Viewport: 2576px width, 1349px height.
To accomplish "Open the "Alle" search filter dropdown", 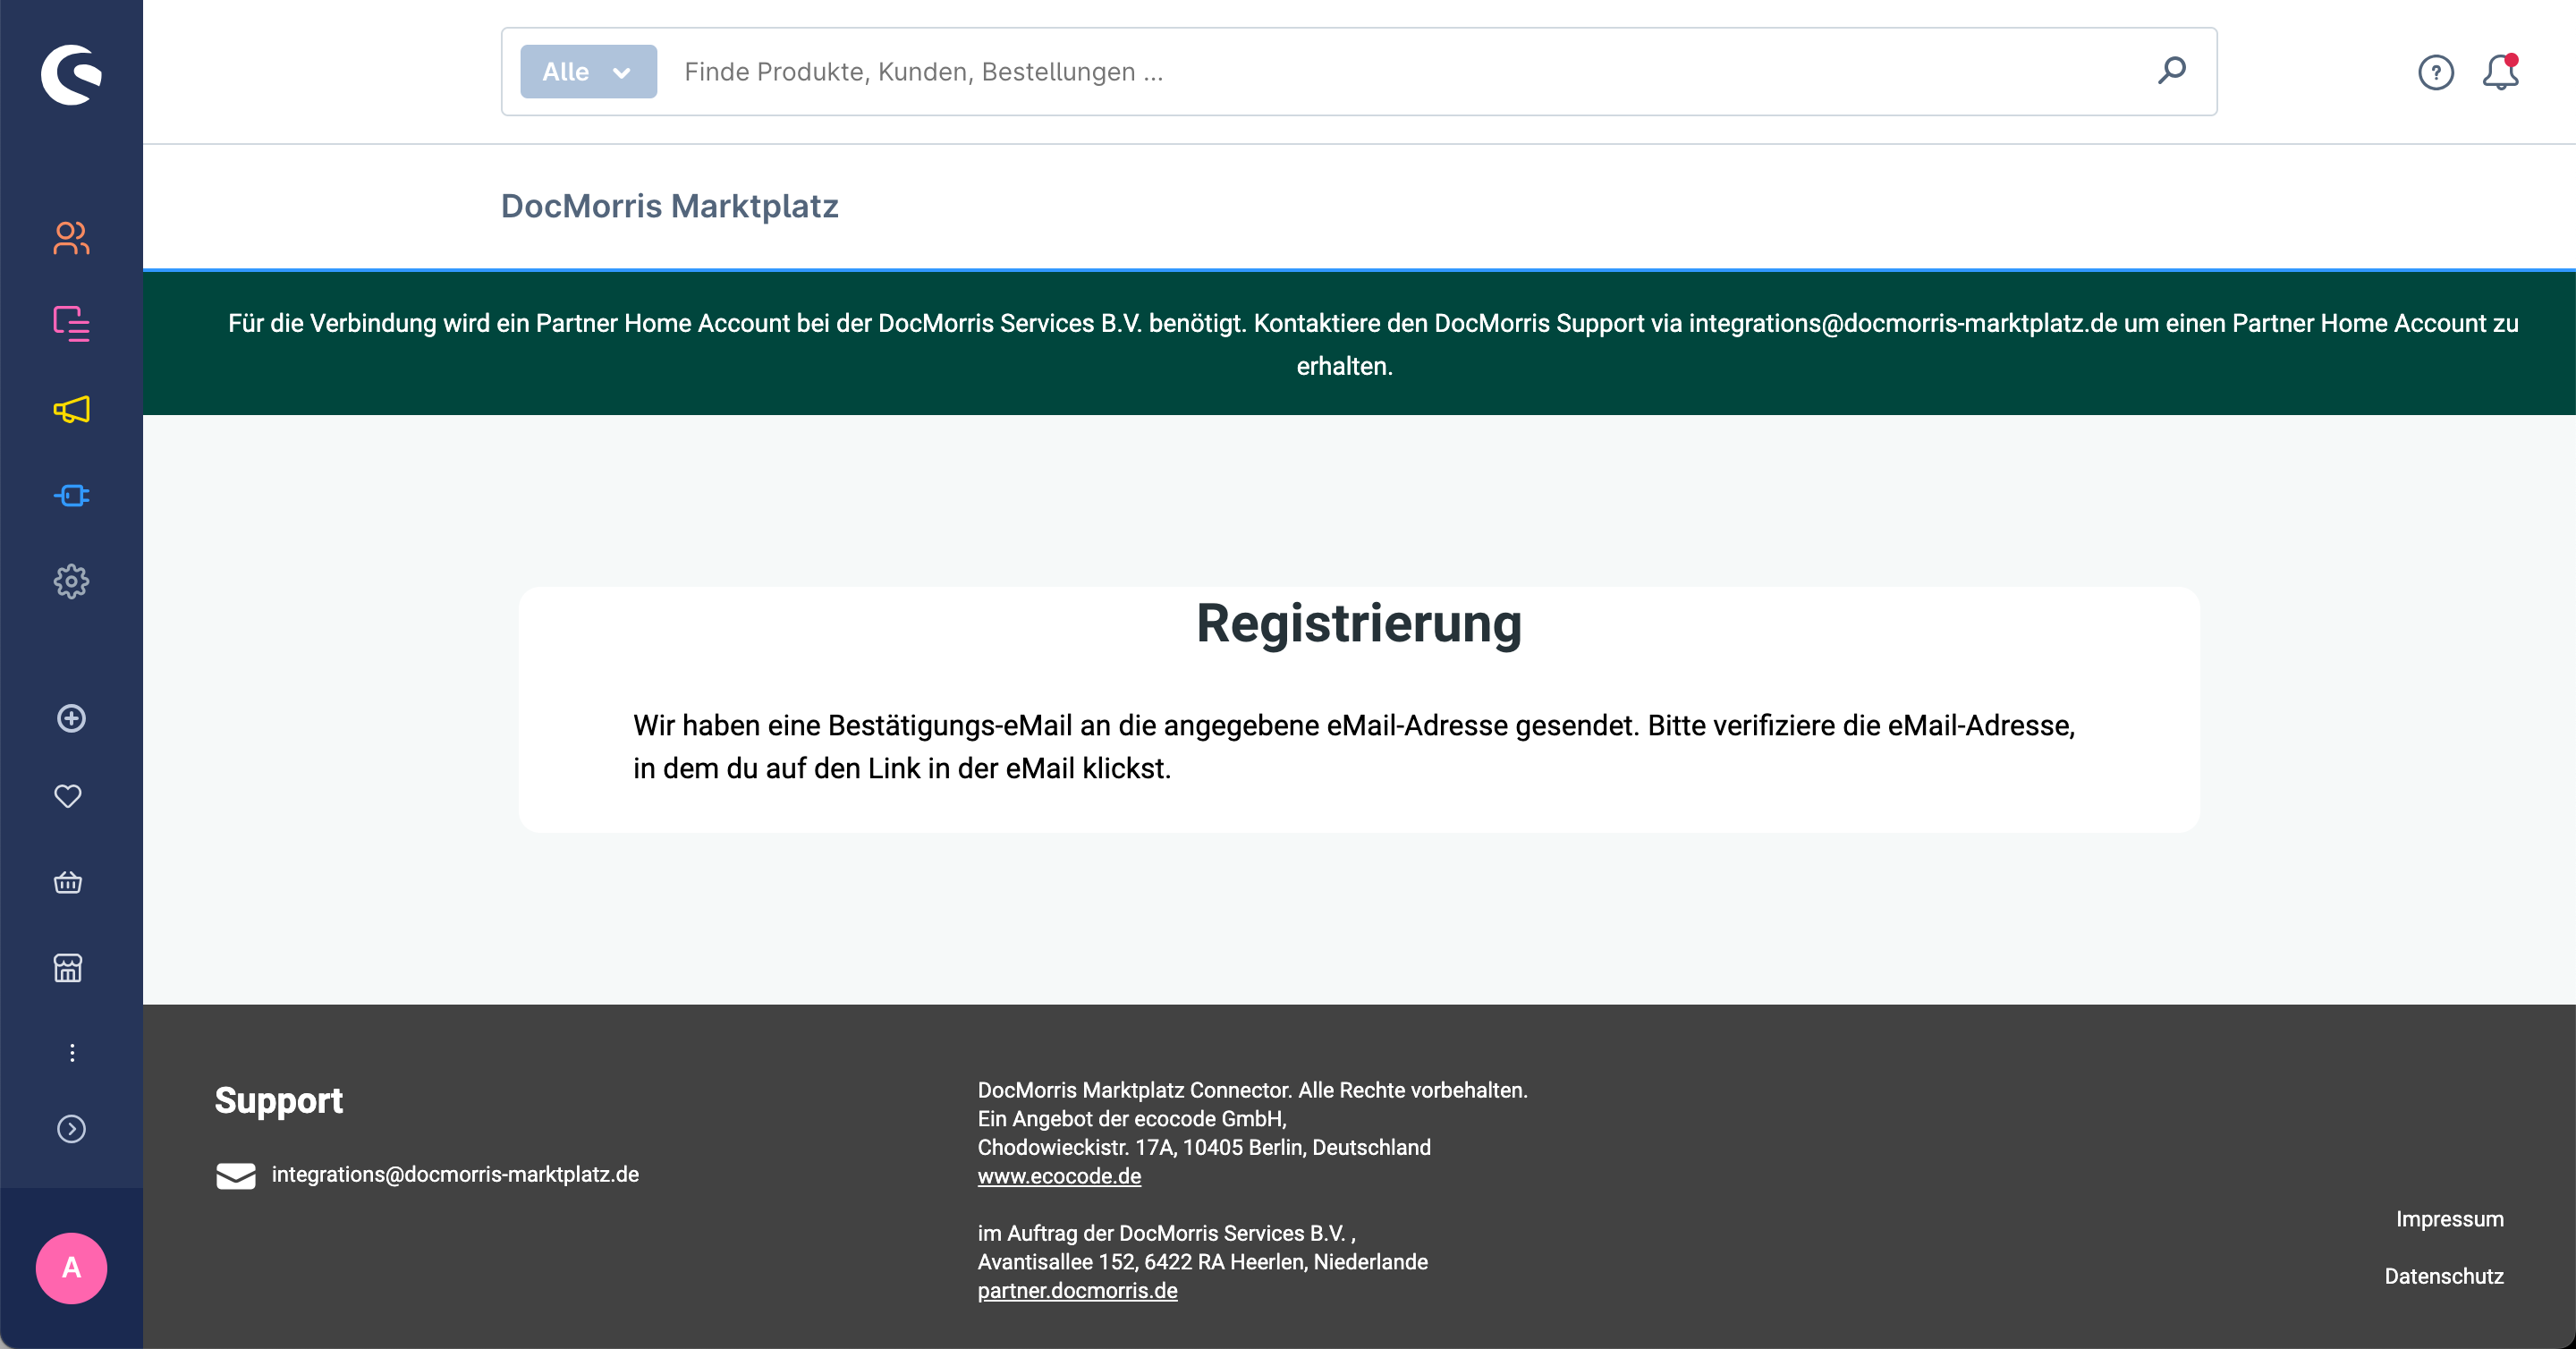I will point(588,72).
